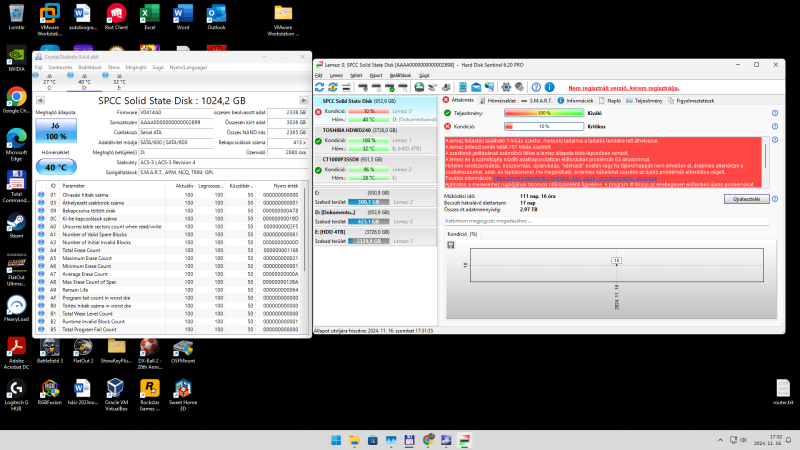Click the Újratesztelés button
The width and height of the screenshot is (800, 450).
(x=746, y=199)
